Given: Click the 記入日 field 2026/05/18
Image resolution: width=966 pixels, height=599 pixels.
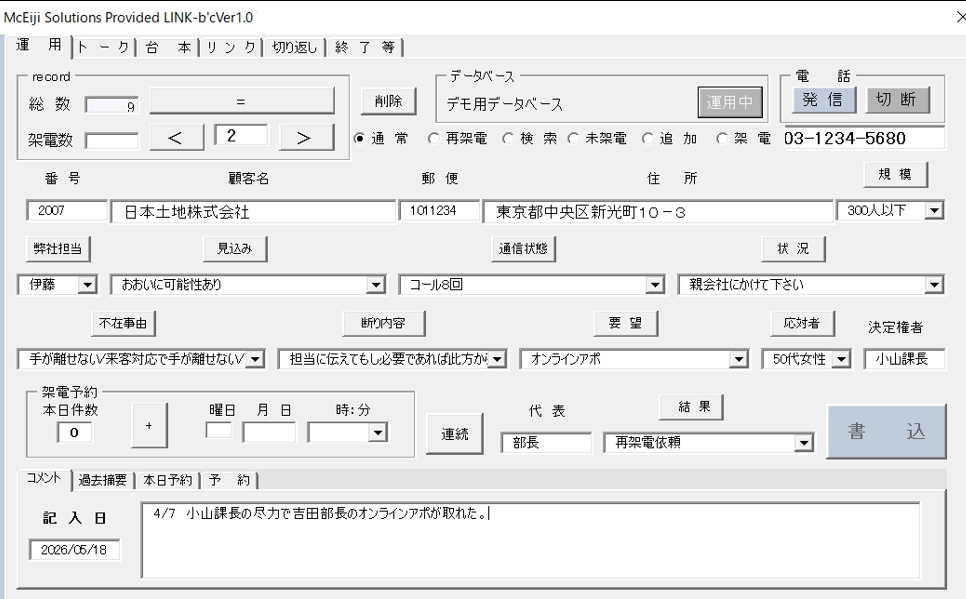Looking at the screenshot, I should point(75,550).
